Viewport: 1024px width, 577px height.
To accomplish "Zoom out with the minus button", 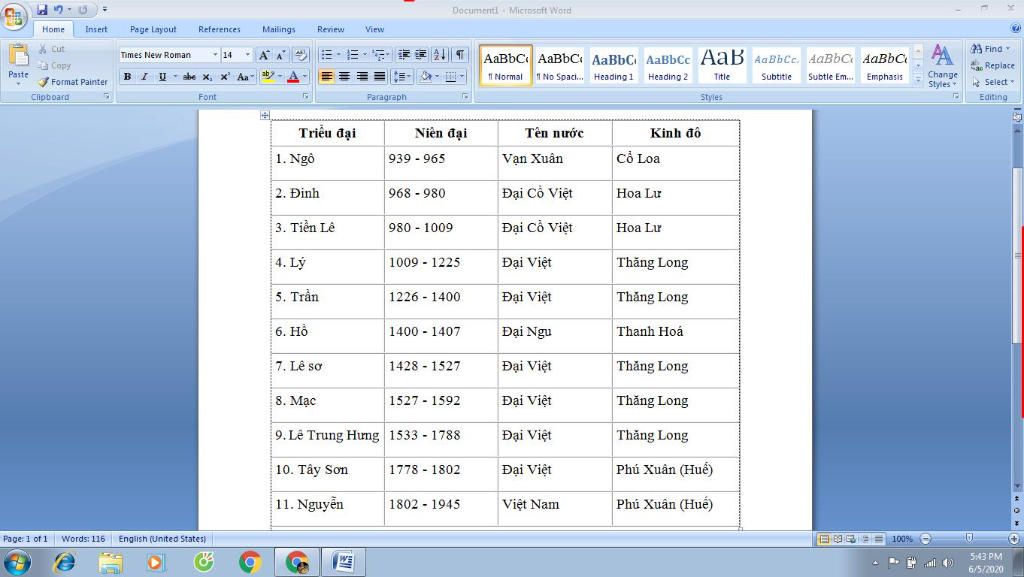I will point(925,539).
